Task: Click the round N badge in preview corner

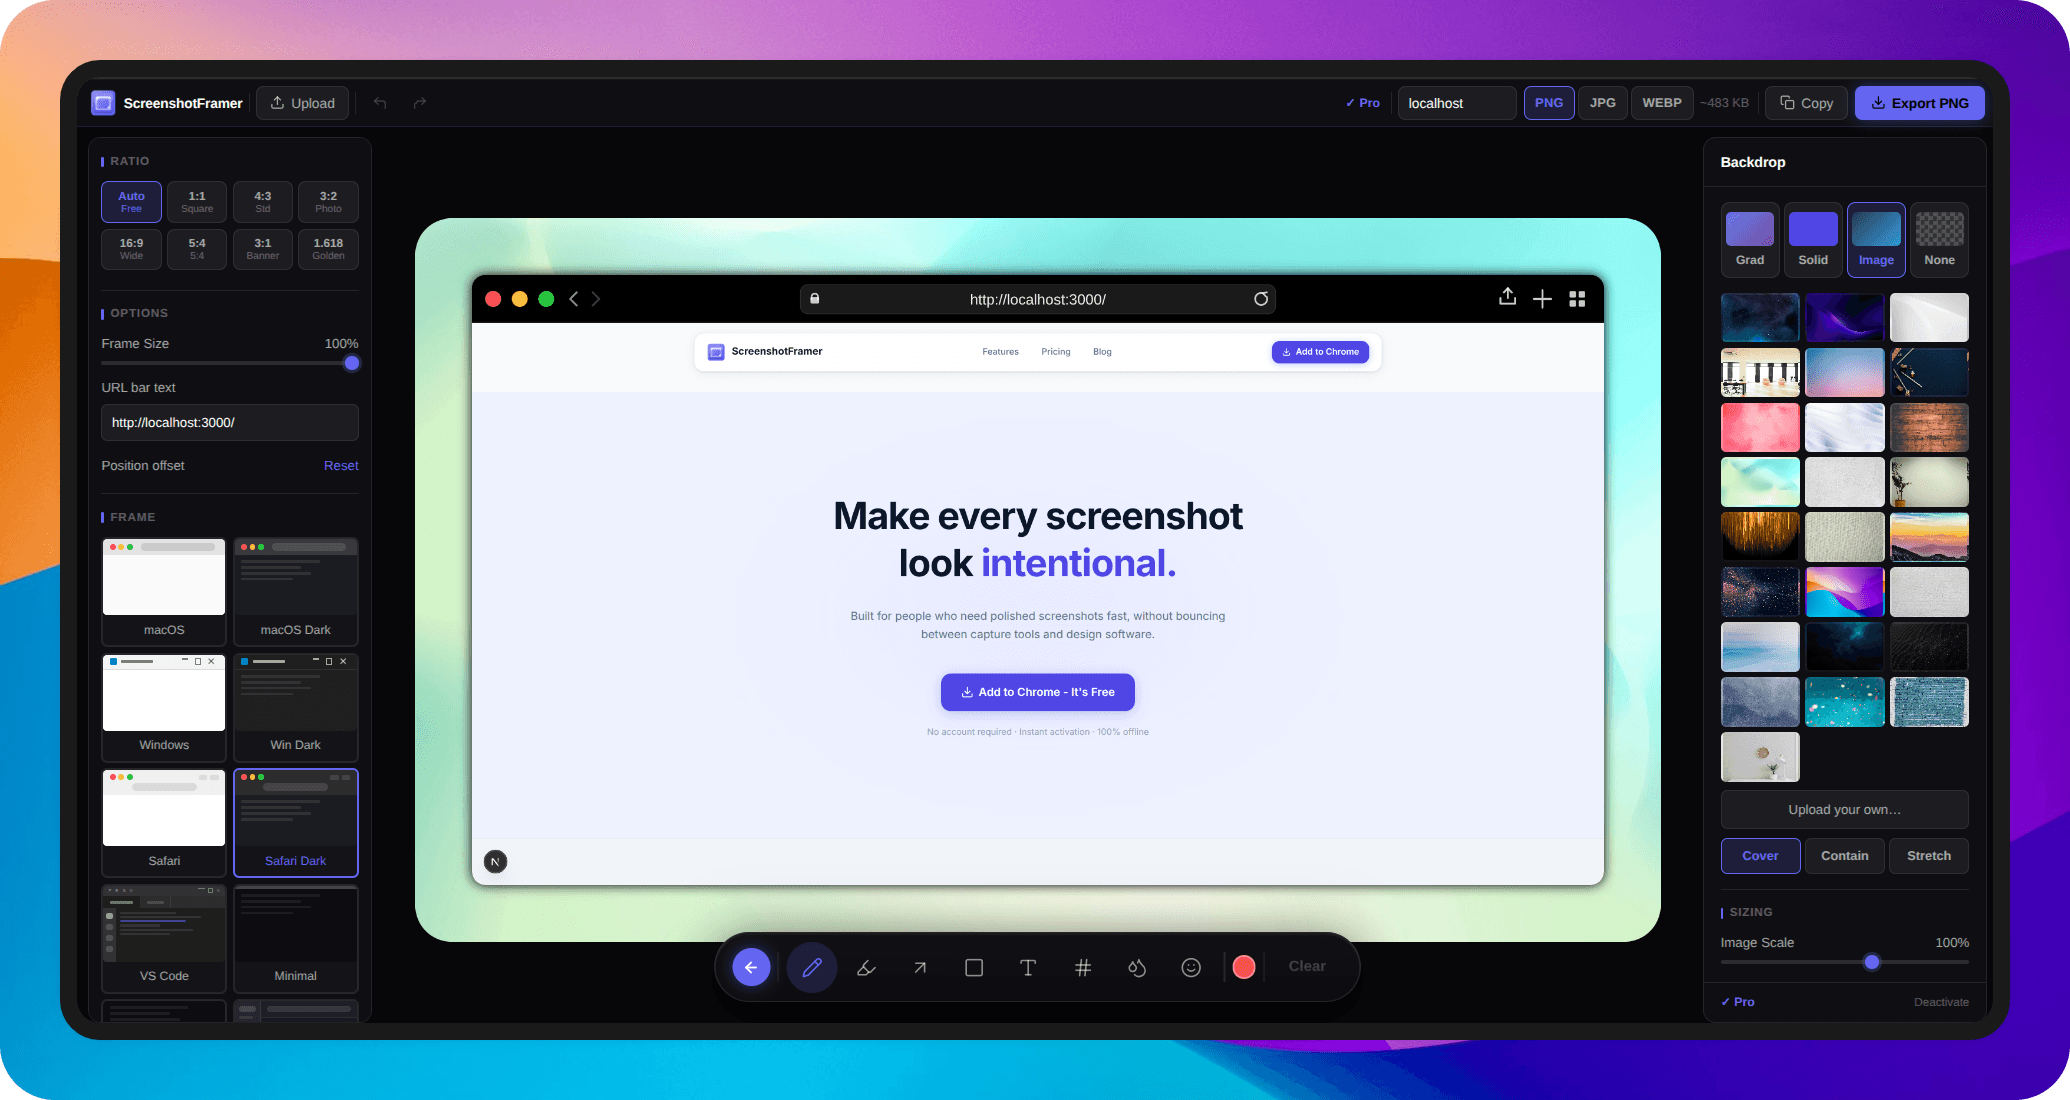Action: pos(495,861)
